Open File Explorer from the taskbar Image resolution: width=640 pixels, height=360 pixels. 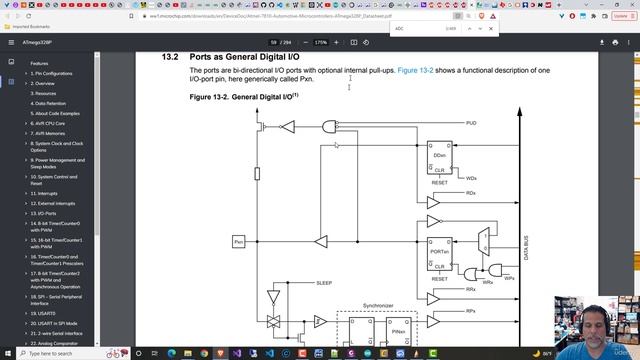188,353
